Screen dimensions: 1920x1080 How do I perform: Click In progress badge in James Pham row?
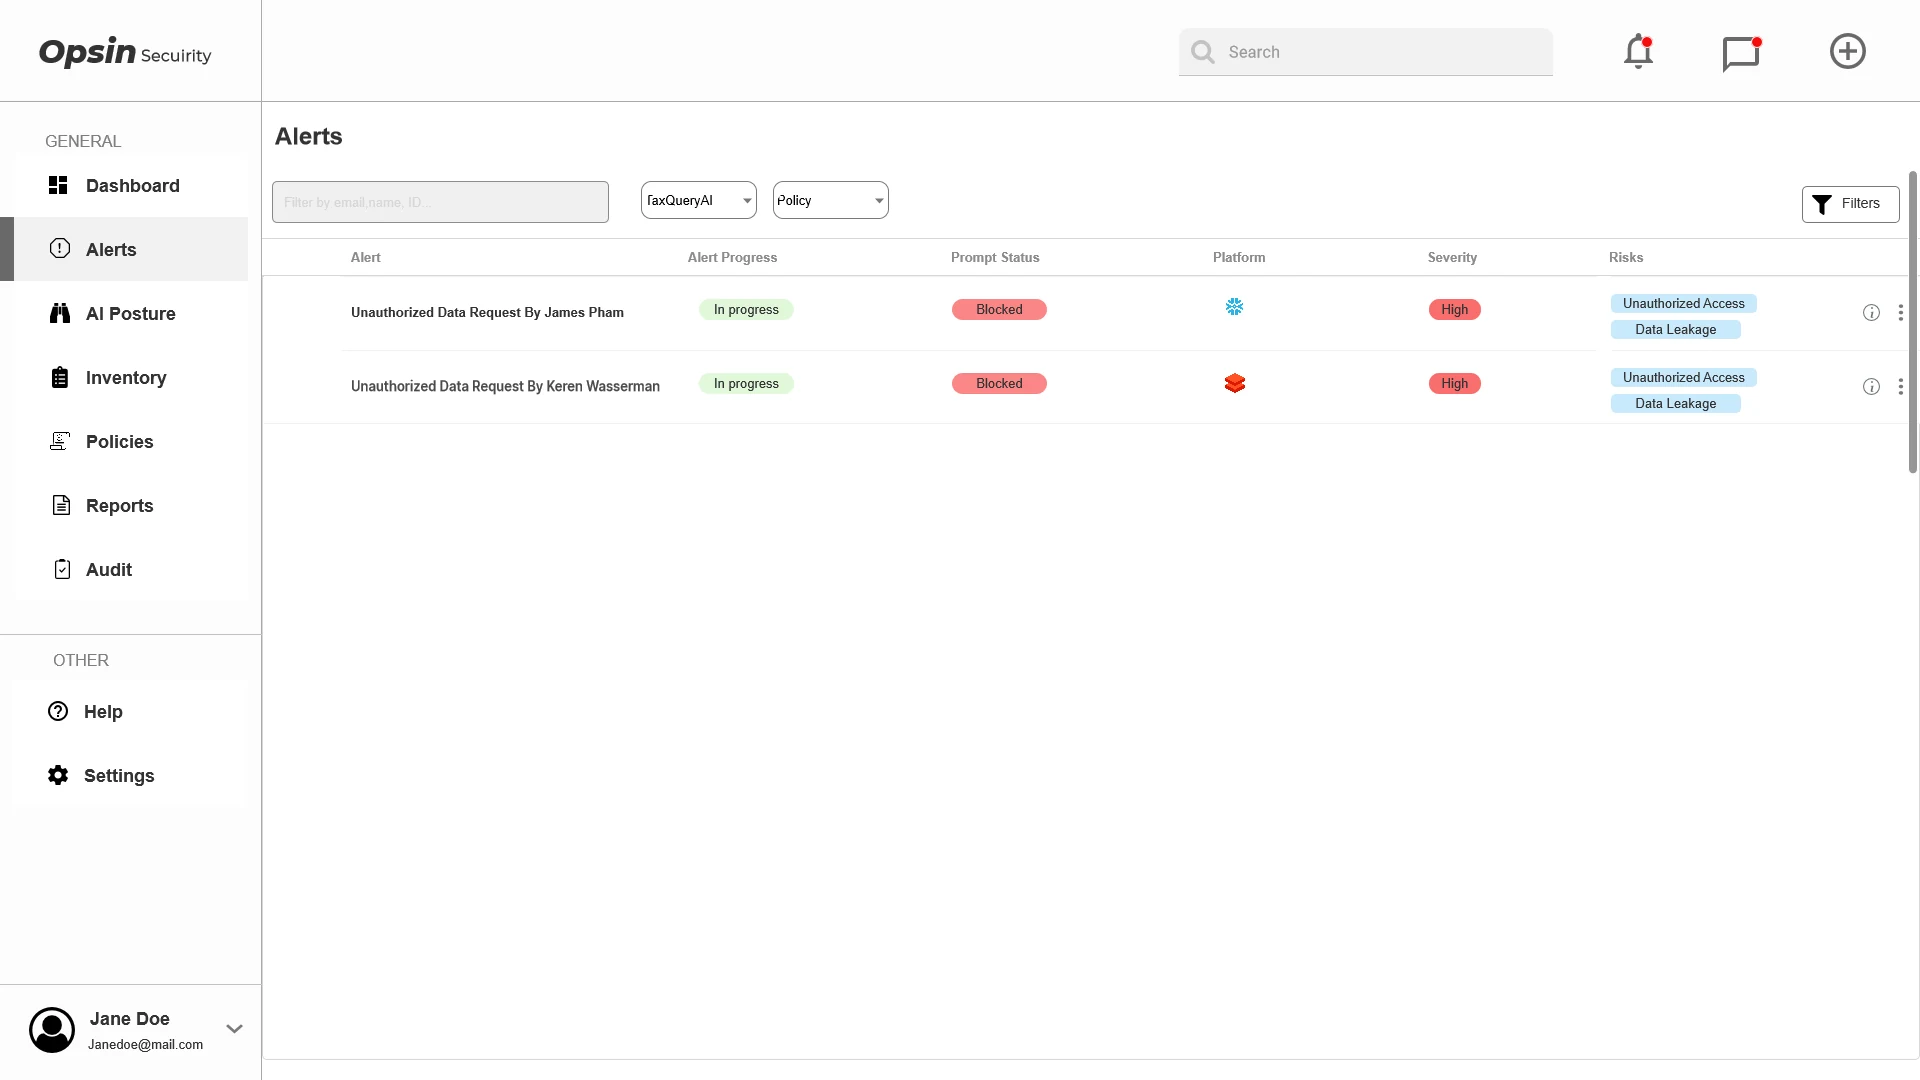746,310
